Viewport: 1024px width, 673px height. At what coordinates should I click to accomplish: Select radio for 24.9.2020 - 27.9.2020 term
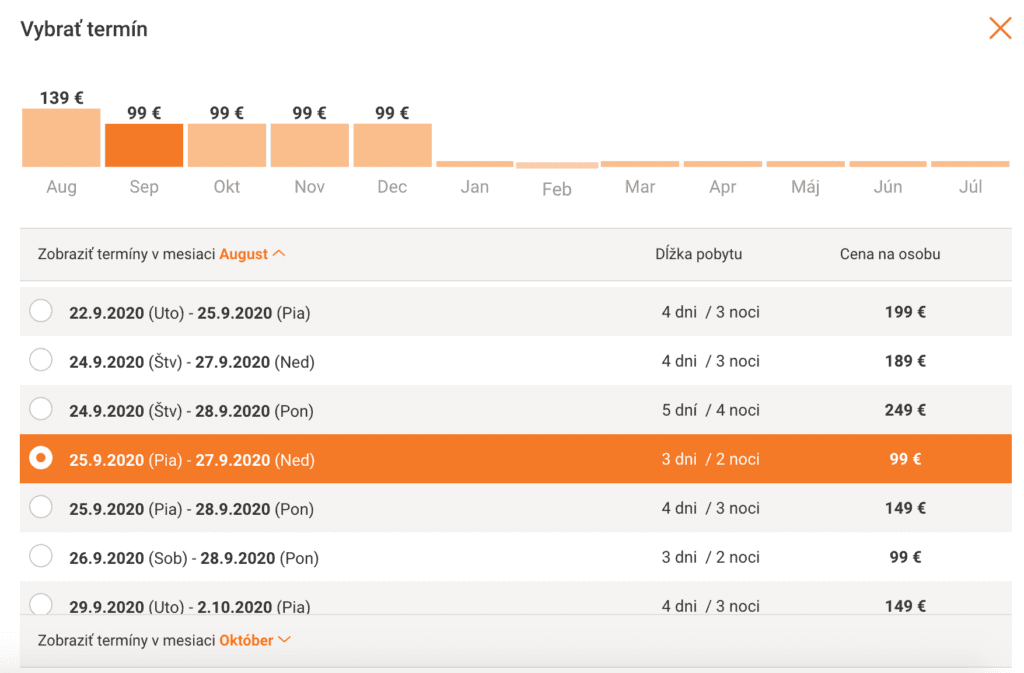[x=41, y=360]
